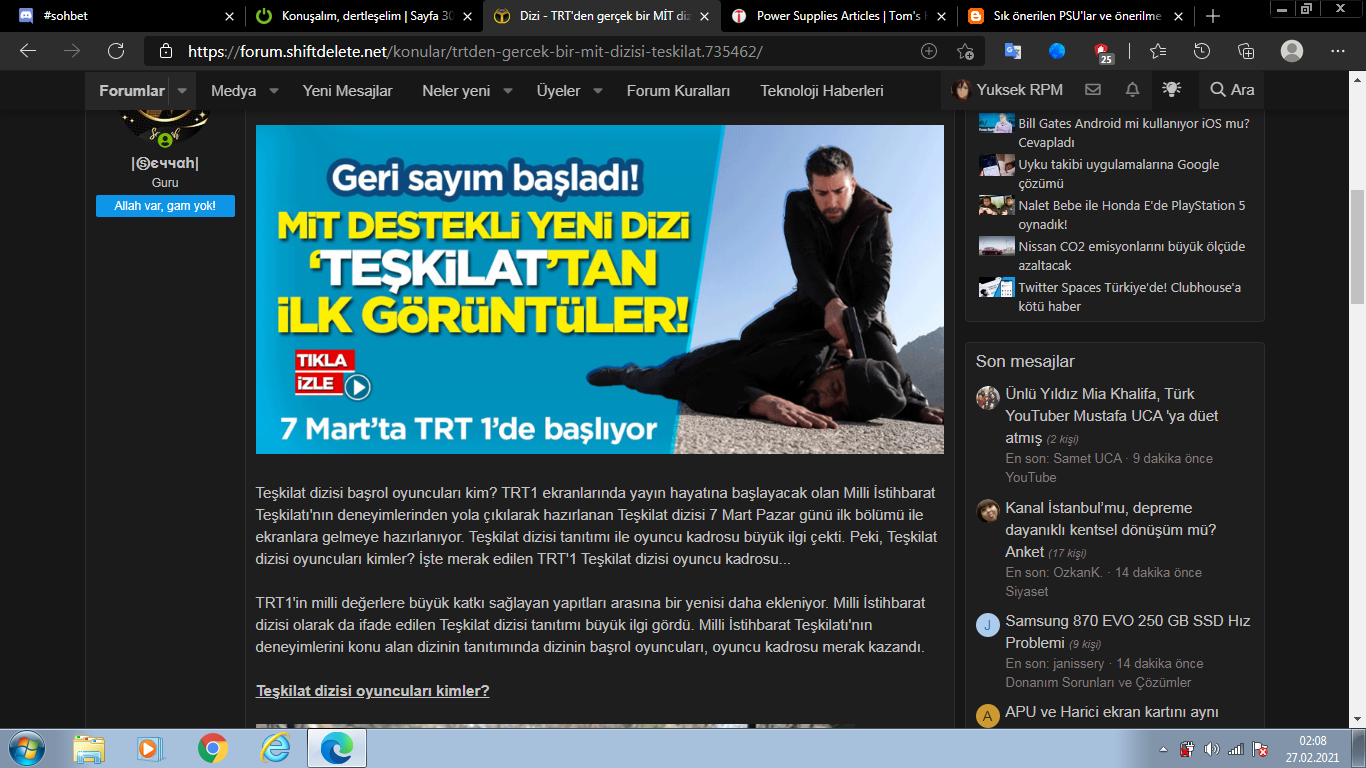The height and width of the screenshot is (768, 1366).
Task: Open the blue globe extension
Action: click(x=1057, y=51)
